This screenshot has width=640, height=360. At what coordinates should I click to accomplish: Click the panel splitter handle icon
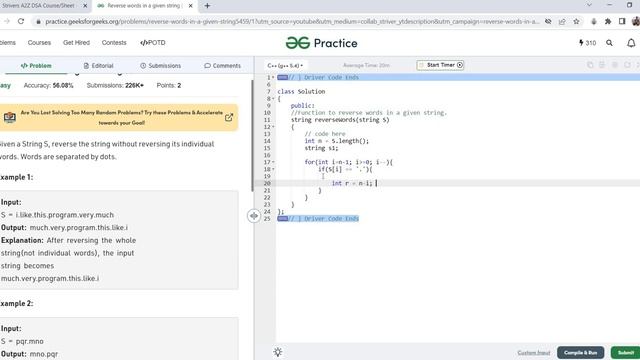pyautogui.click(x=254, y=216)
